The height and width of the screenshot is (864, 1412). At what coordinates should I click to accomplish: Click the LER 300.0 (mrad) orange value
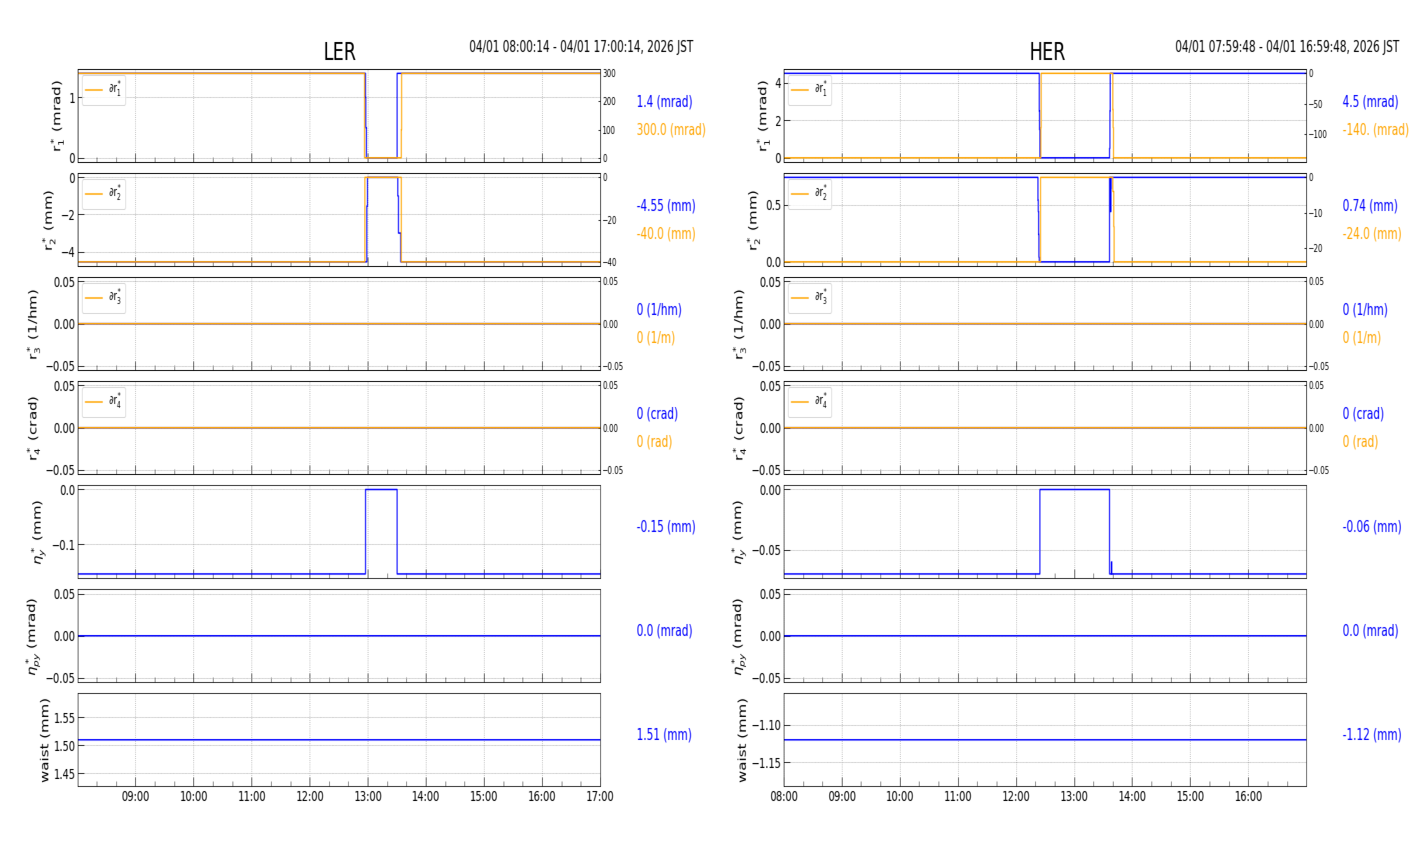tap(671, 130)
